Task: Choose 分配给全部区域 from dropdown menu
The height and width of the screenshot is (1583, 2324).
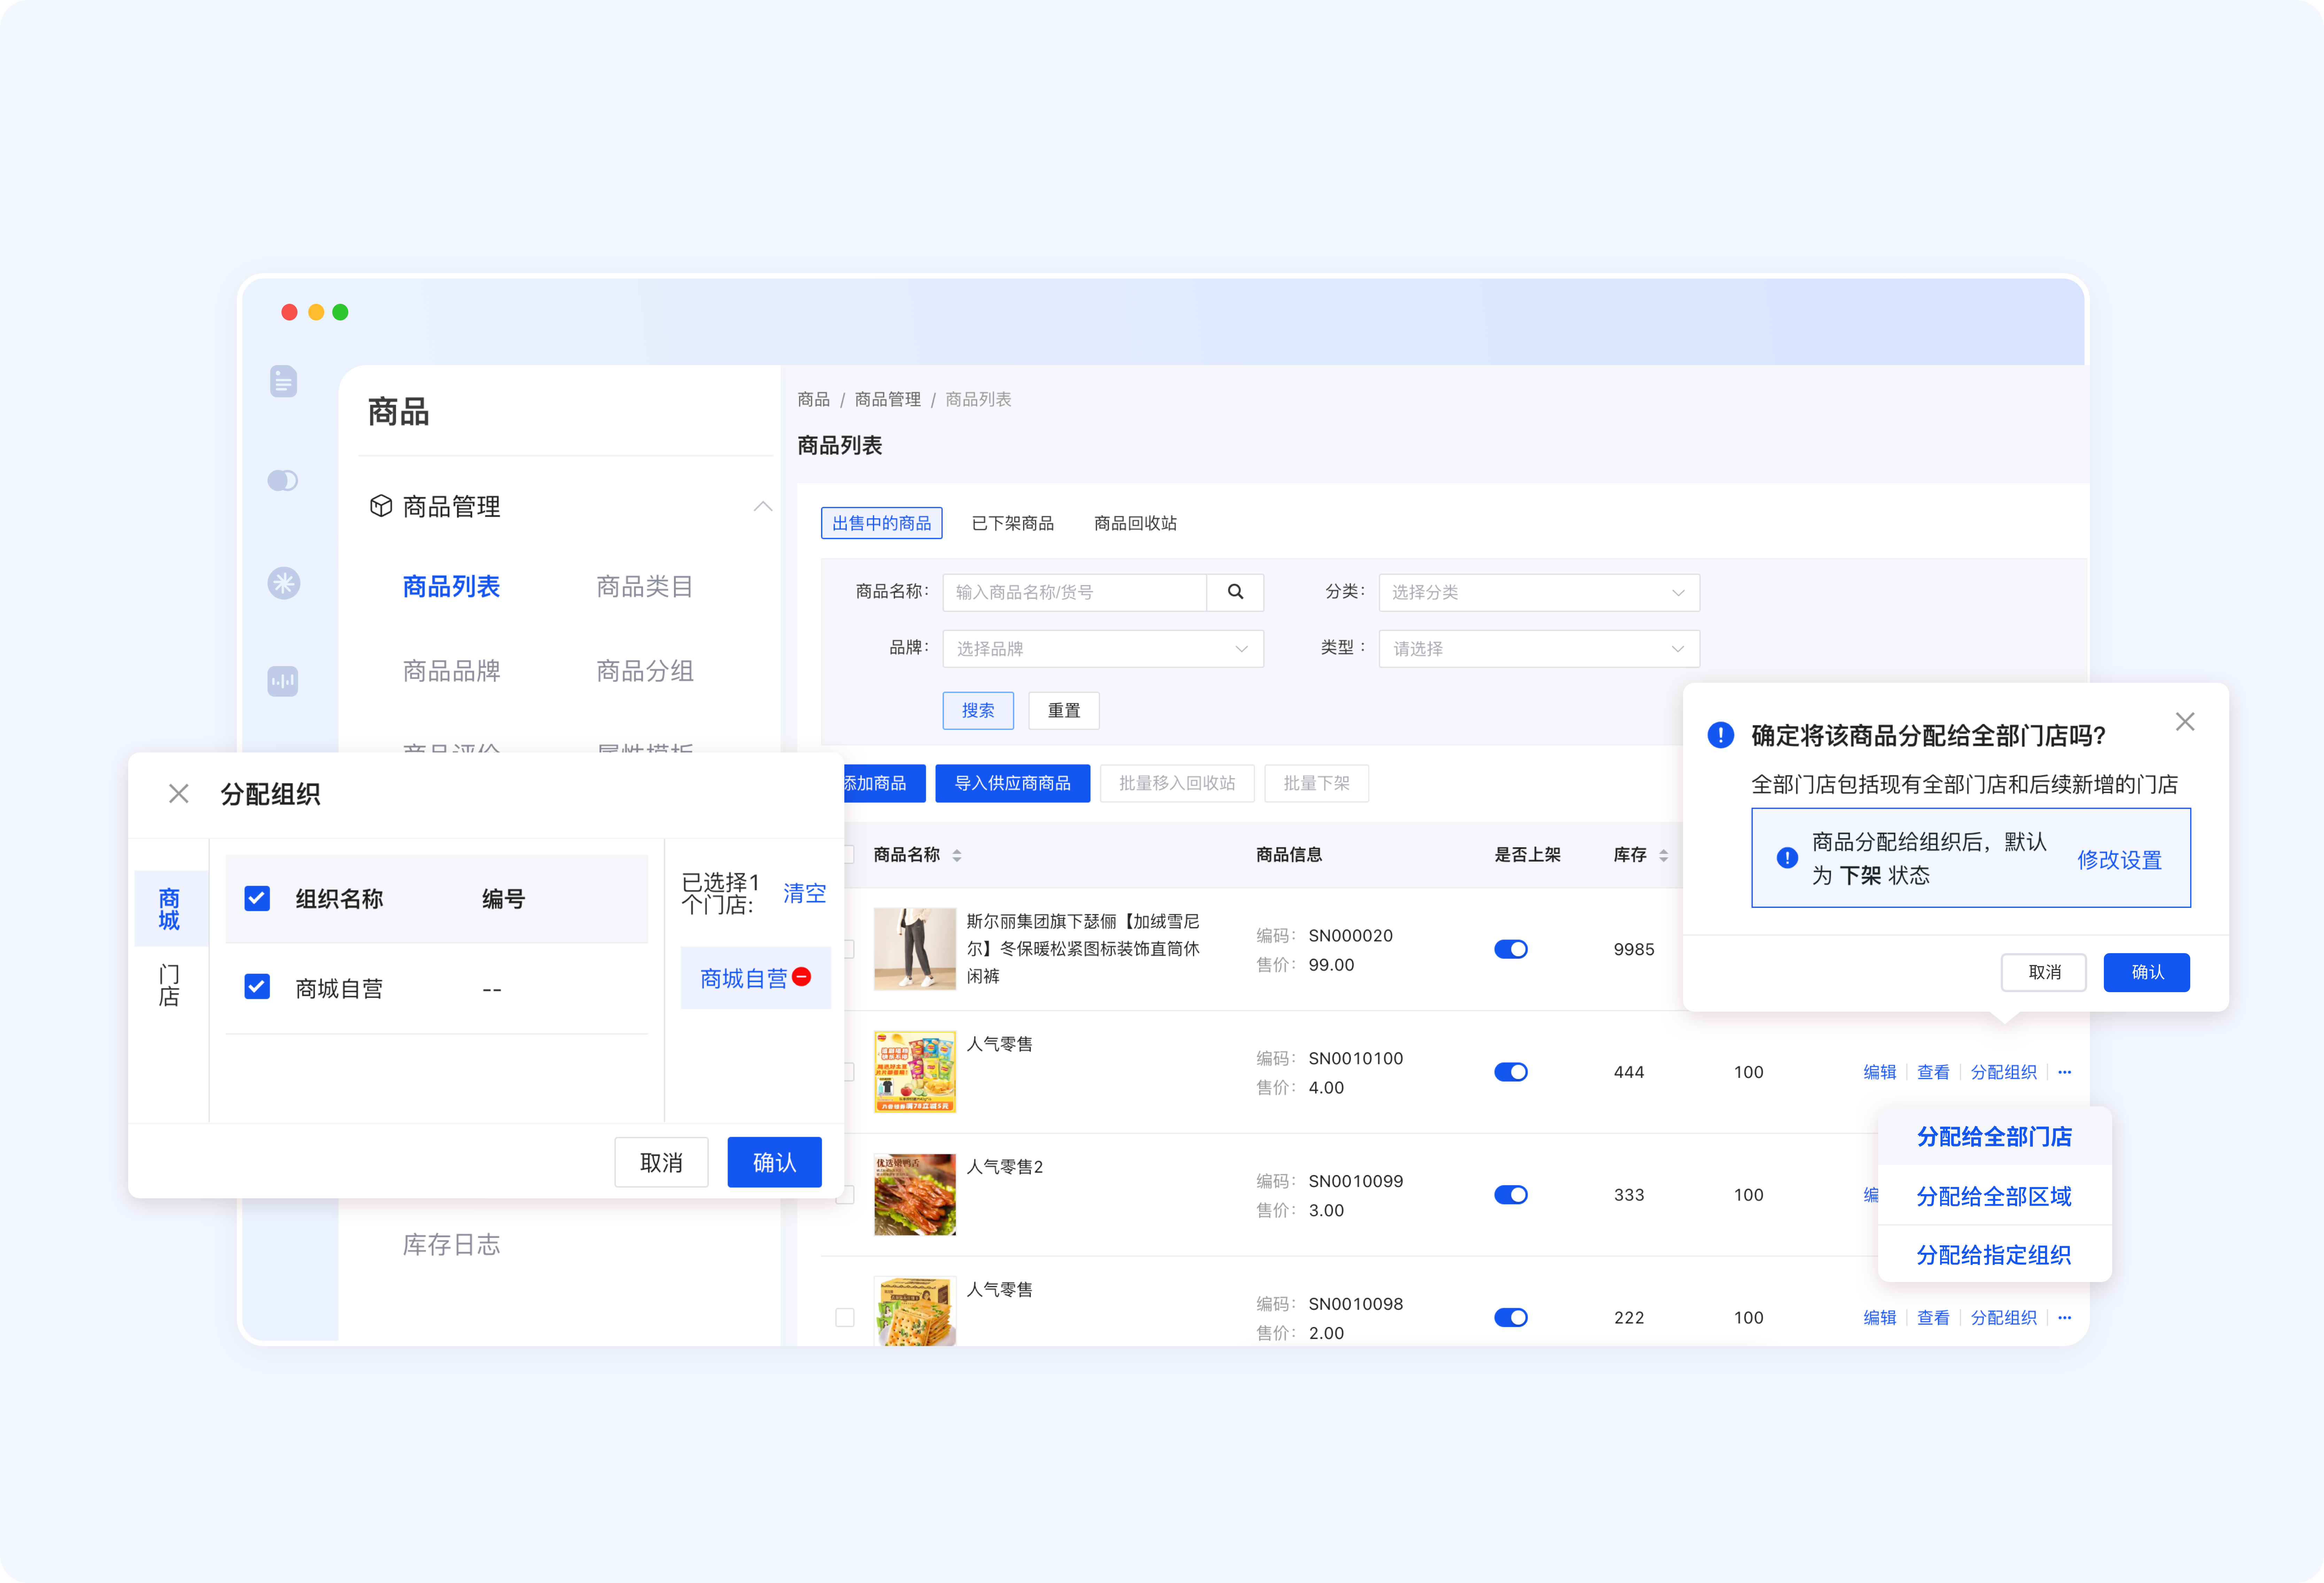Action: [1994, 1196]
